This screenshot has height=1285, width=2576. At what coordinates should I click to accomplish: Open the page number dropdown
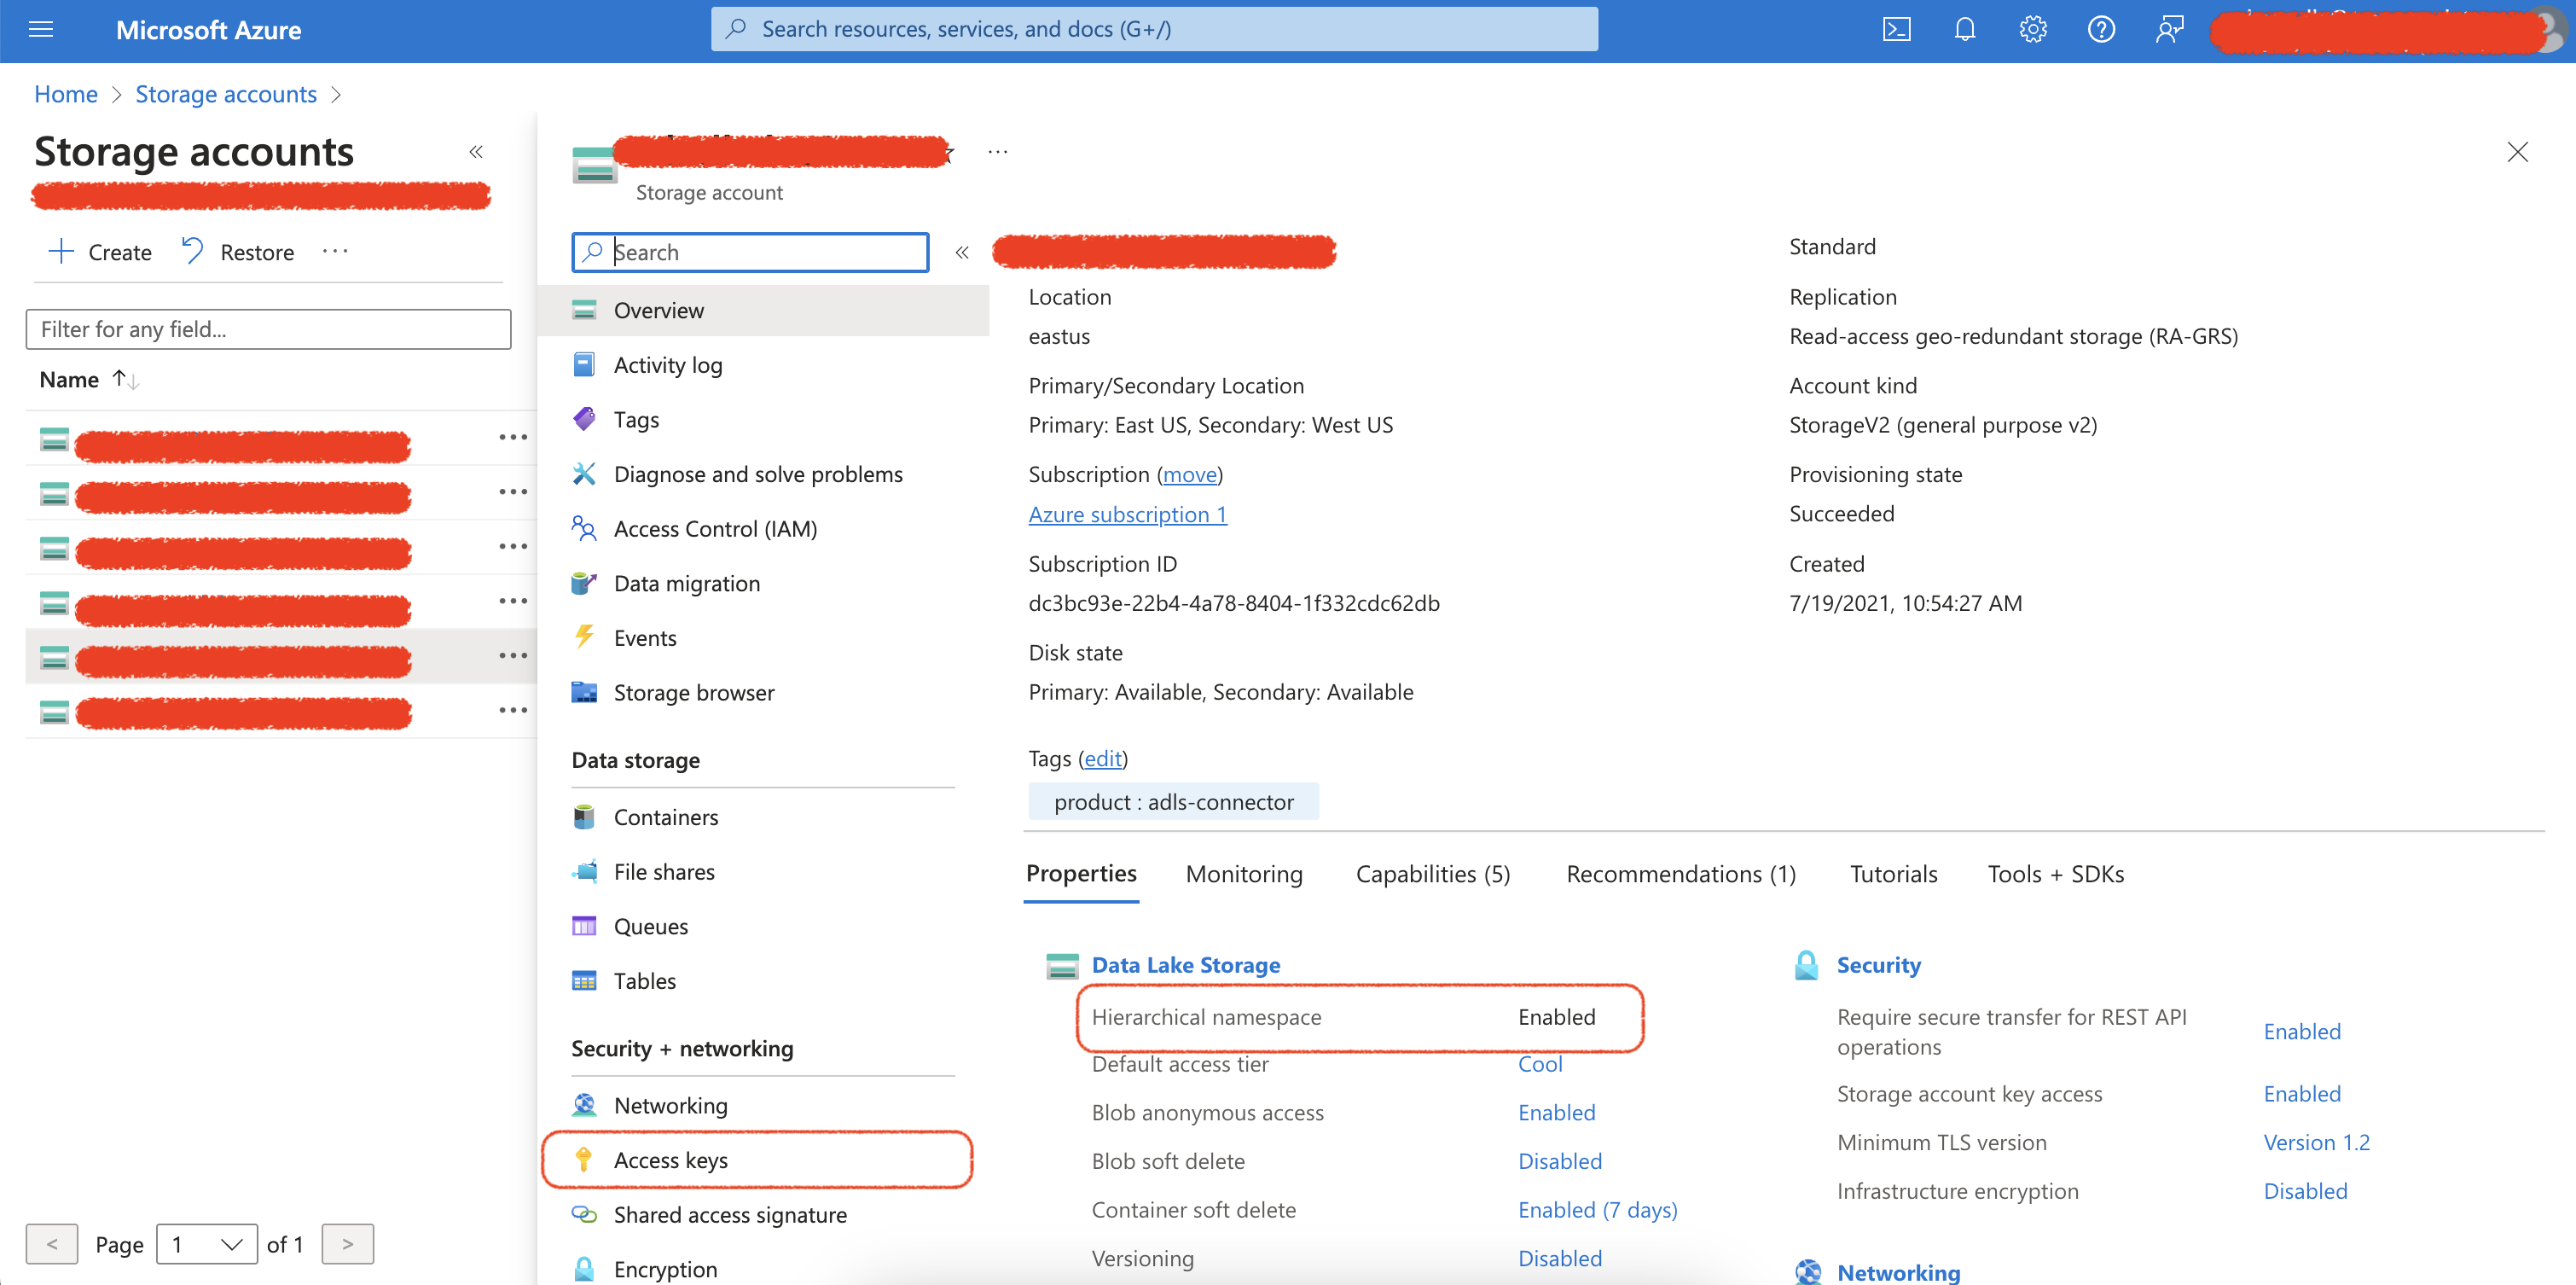[207, 1244]
